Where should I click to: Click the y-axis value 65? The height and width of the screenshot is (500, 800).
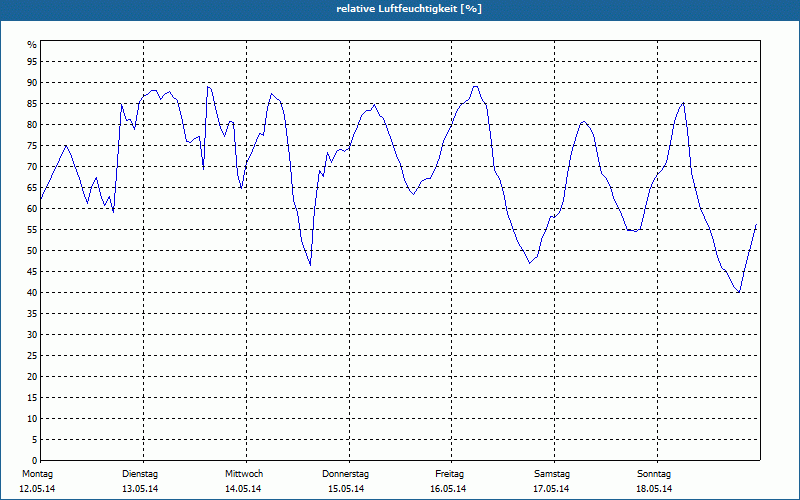tap(32, 187)
